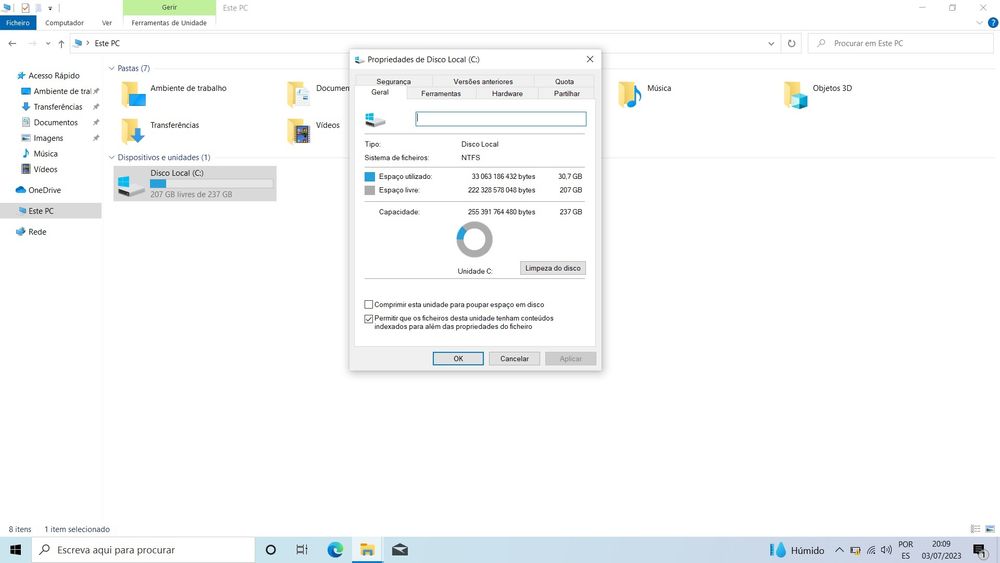The image size is (1000, 563).
Task: Click the volume speaker tray icon
Action: click(x=886, y=550)
